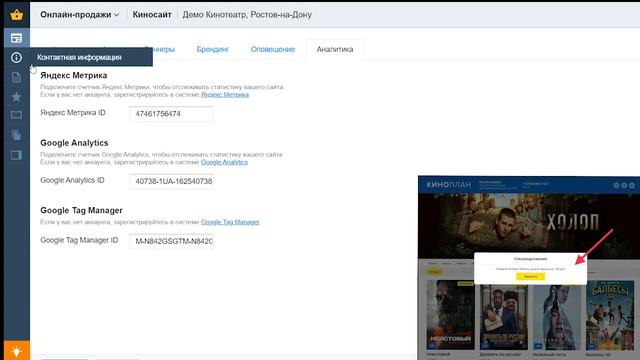Click the yellow basket logo icon
Image resolution: width=640 pixels, height=360 pixels.
tap(17, 15)
